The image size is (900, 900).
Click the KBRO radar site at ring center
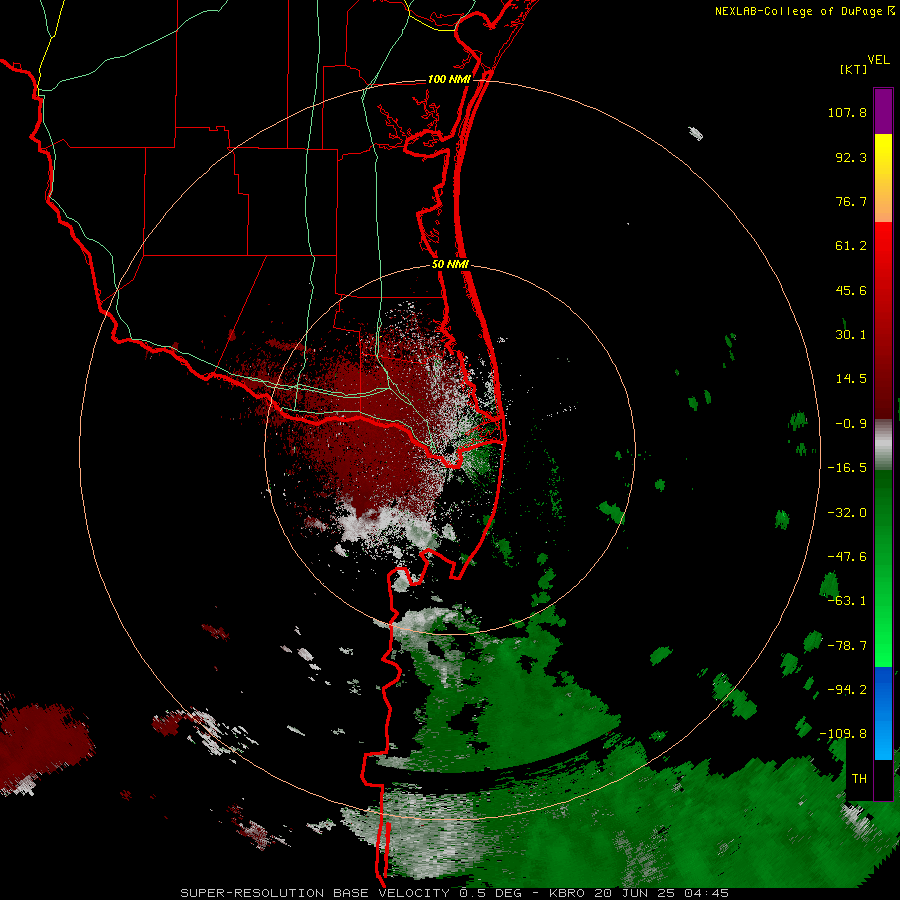point(450,449)
